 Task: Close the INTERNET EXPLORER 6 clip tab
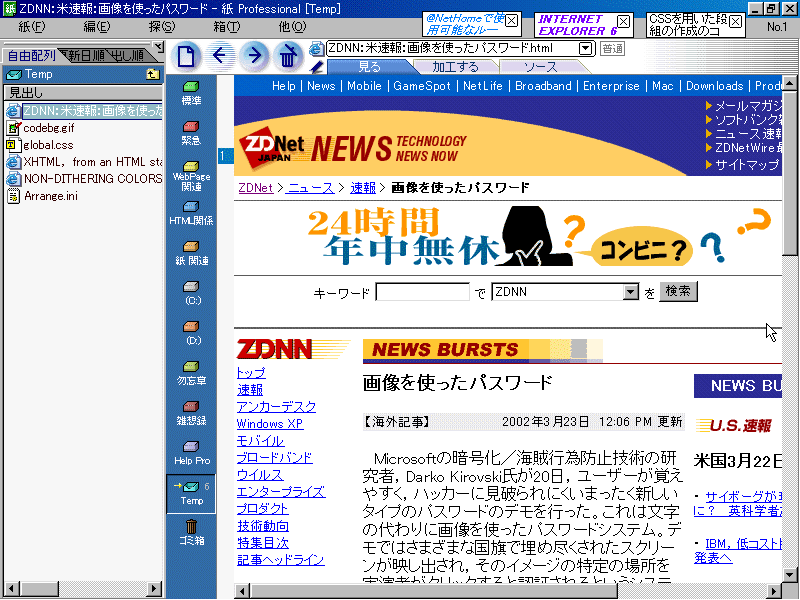[623, 21]
